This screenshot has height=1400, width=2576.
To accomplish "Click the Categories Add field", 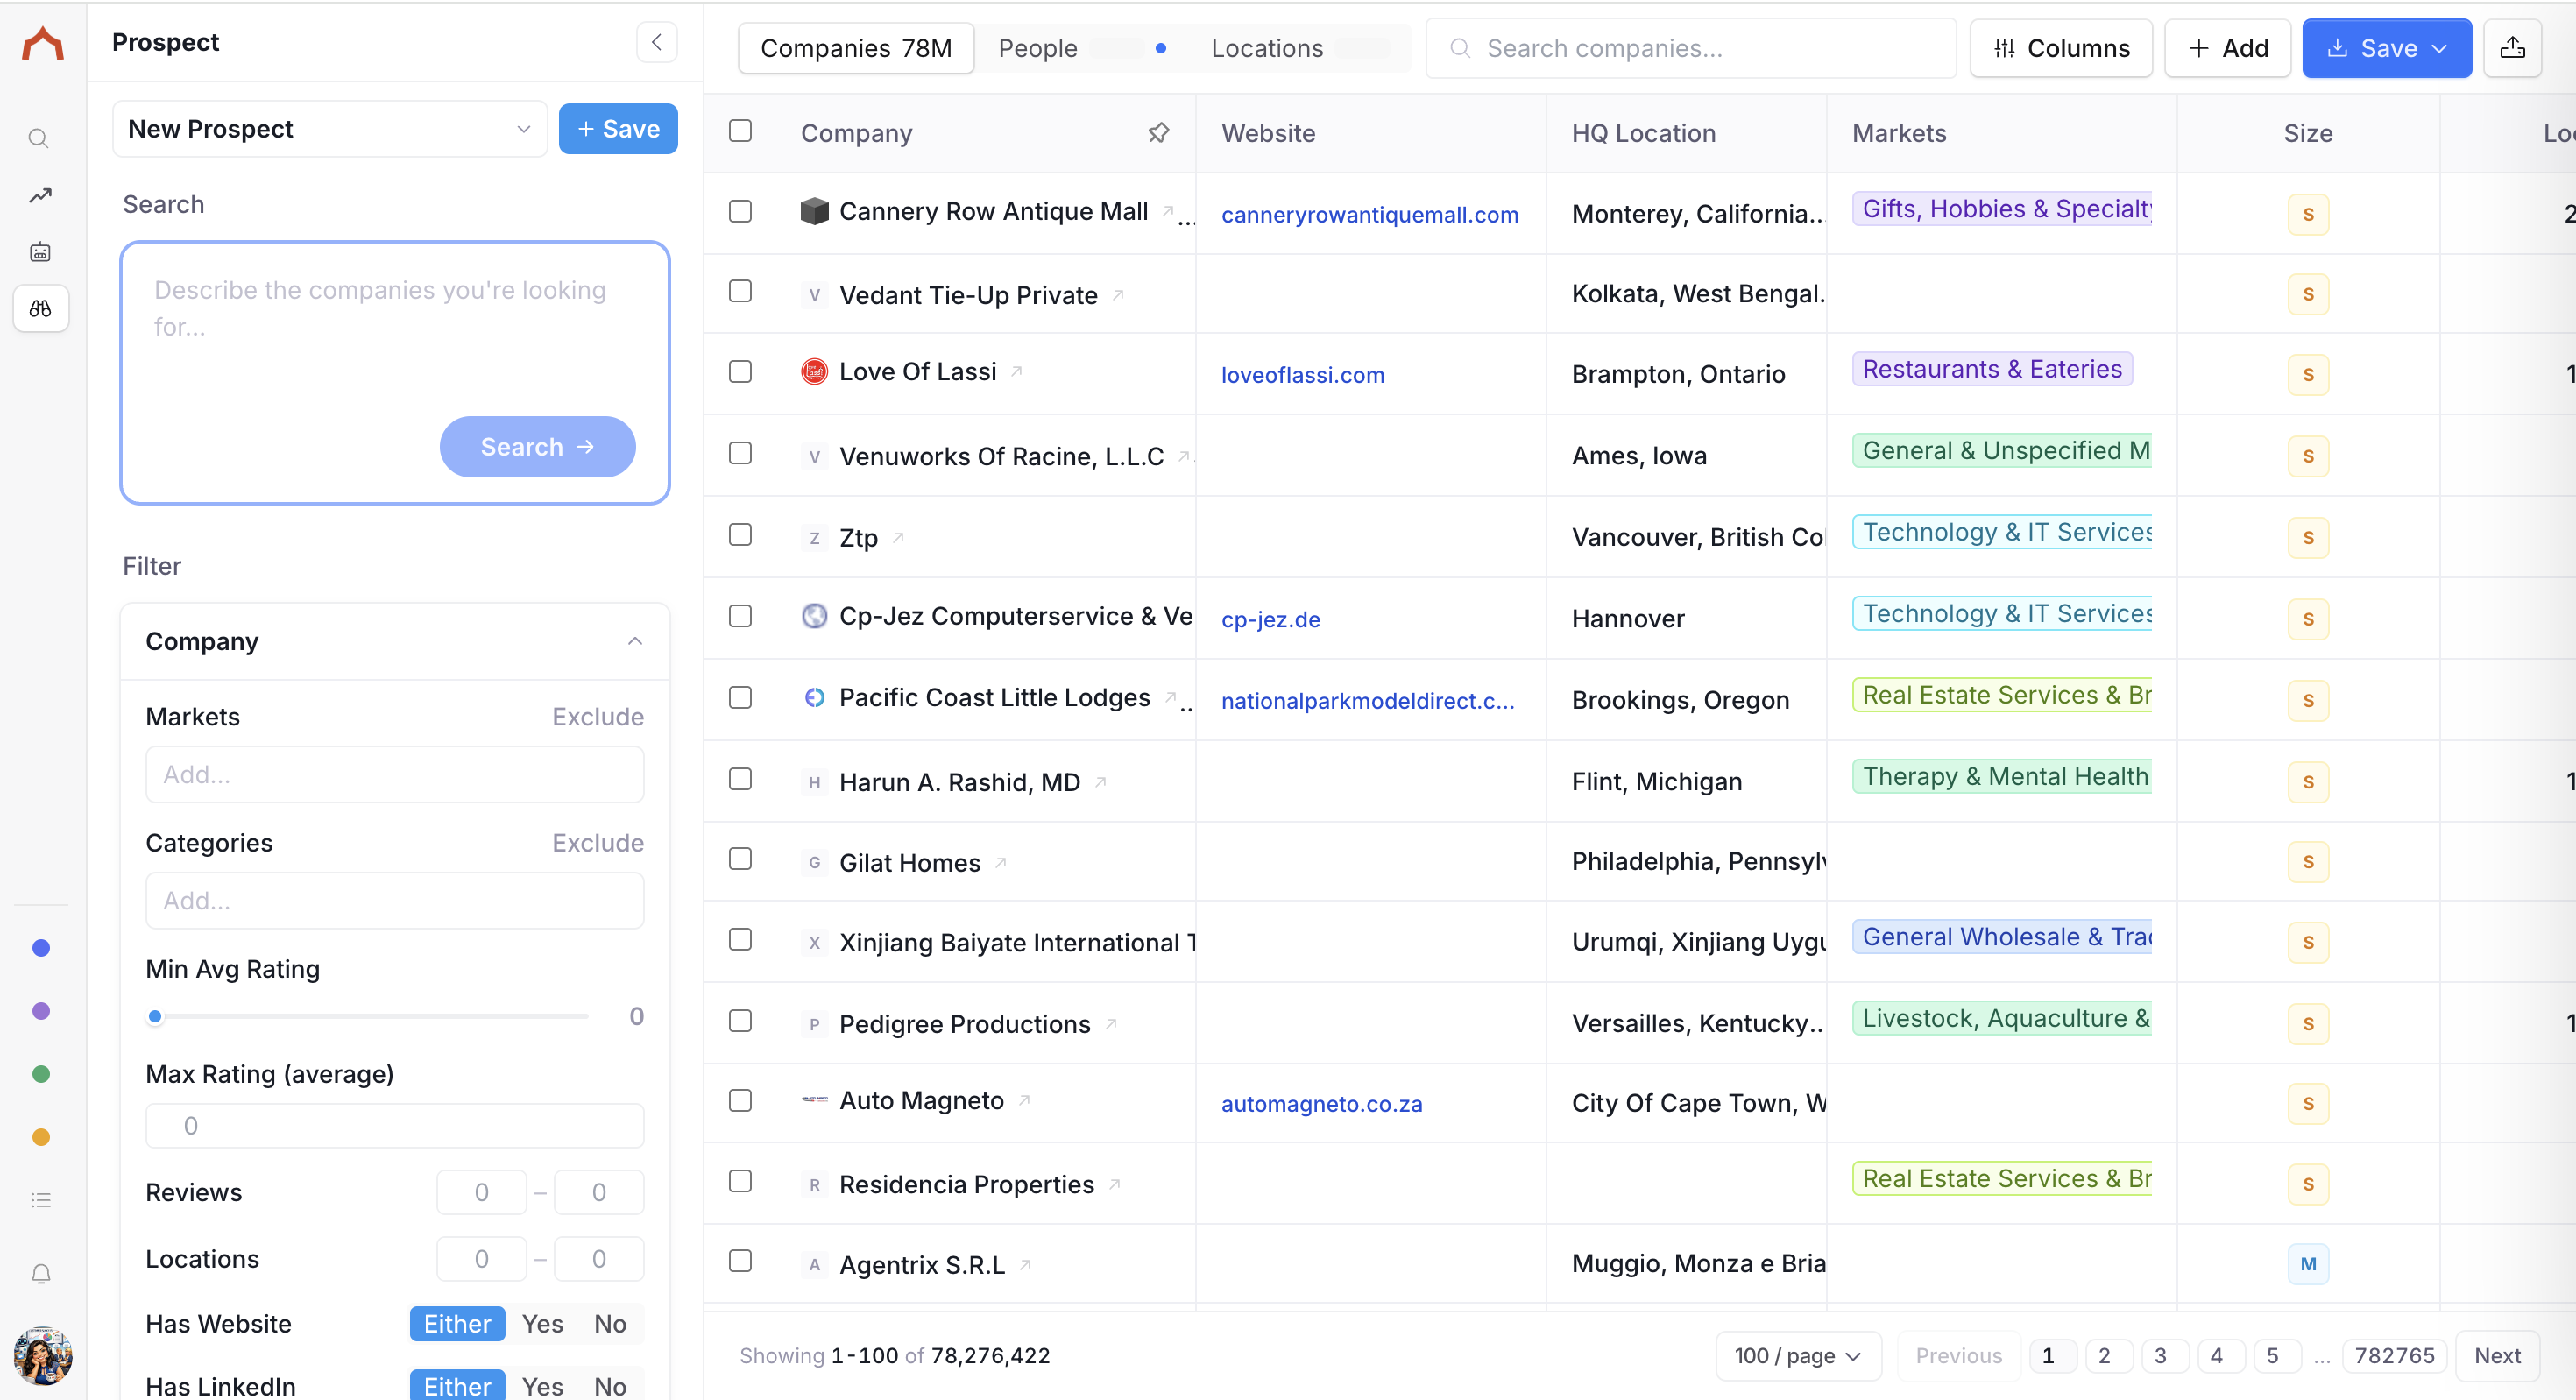I will (x=394, y=901).
